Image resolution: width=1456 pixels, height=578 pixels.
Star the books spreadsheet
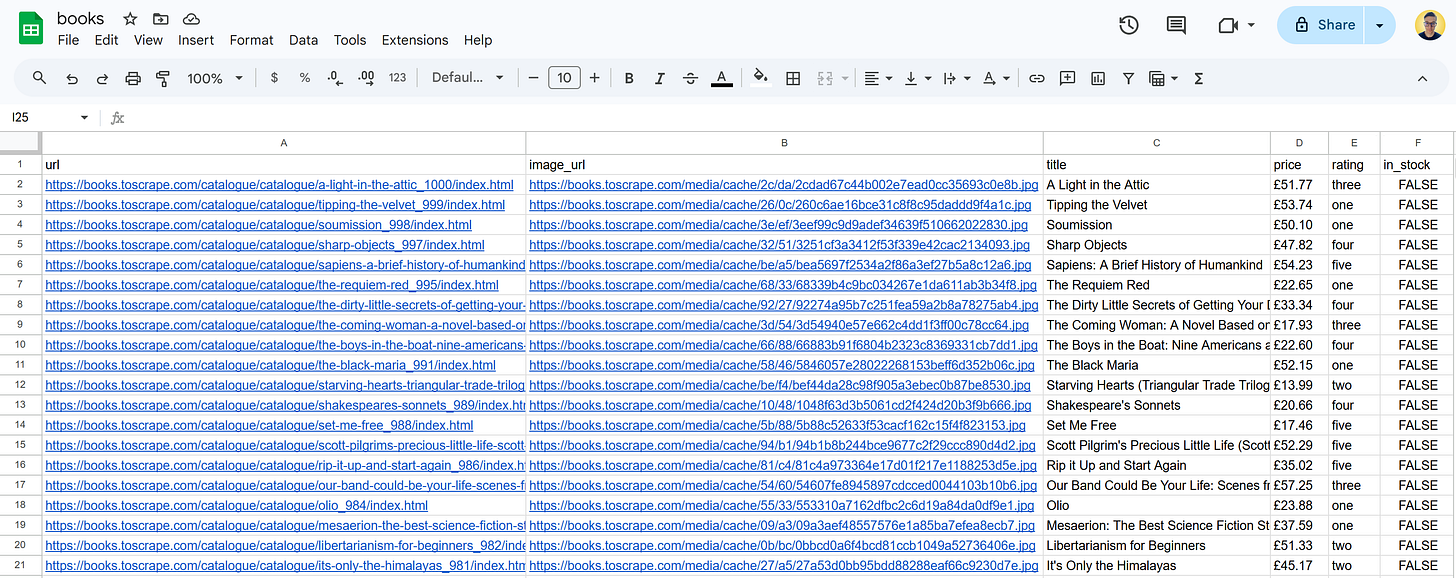[x=130, y=19]
